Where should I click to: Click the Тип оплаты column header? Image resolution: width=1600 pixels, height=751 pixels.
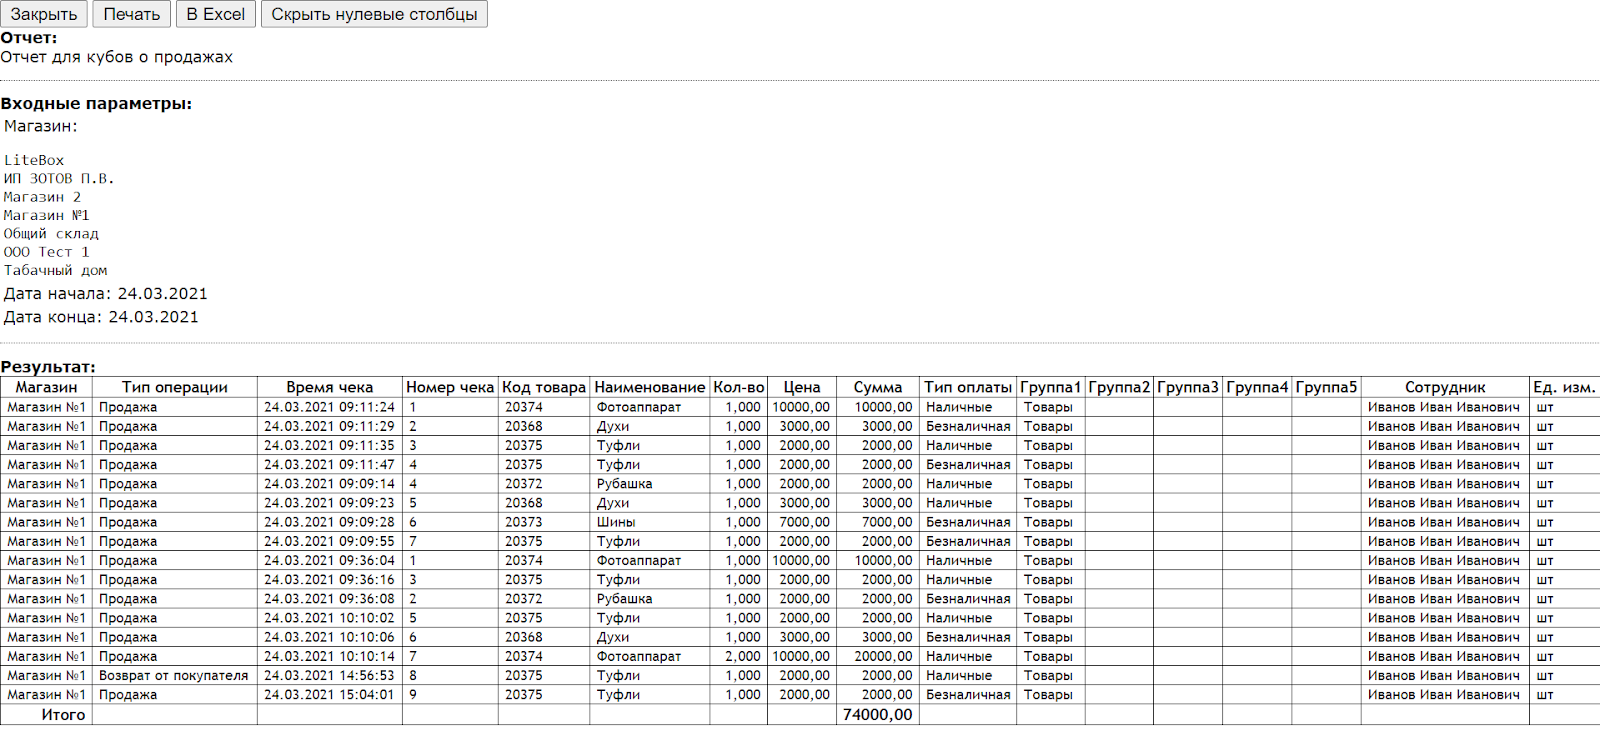click(967, 387)
